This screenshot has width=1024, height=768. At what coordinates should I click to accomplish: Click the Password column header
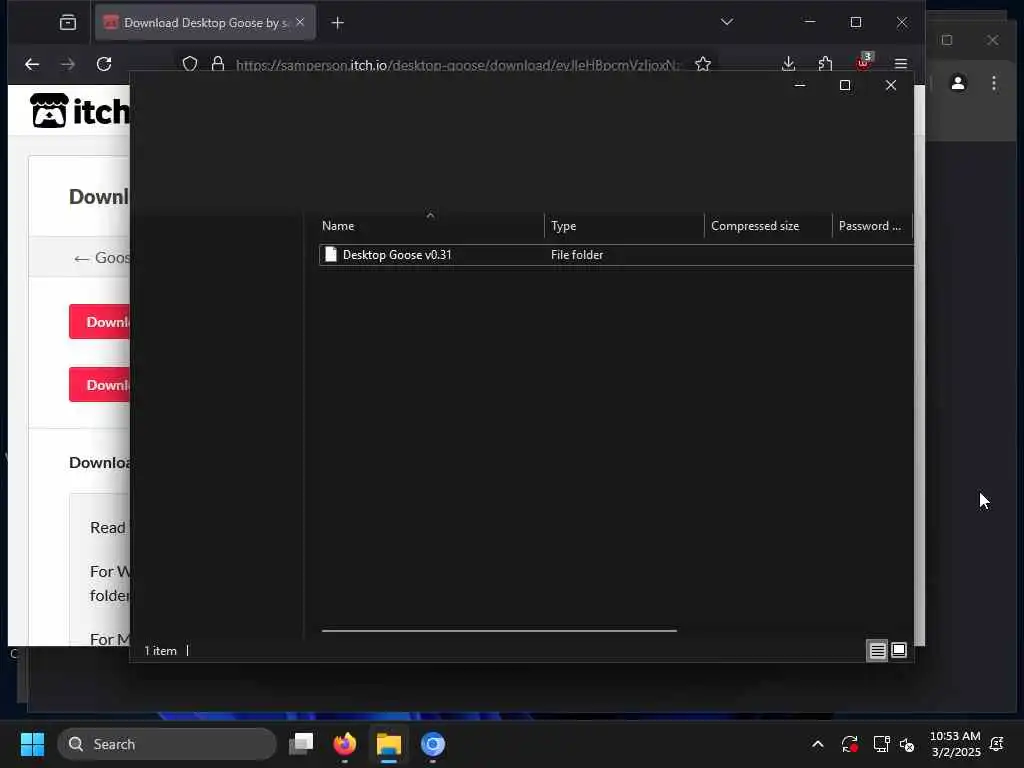click(x=871, y=226)
